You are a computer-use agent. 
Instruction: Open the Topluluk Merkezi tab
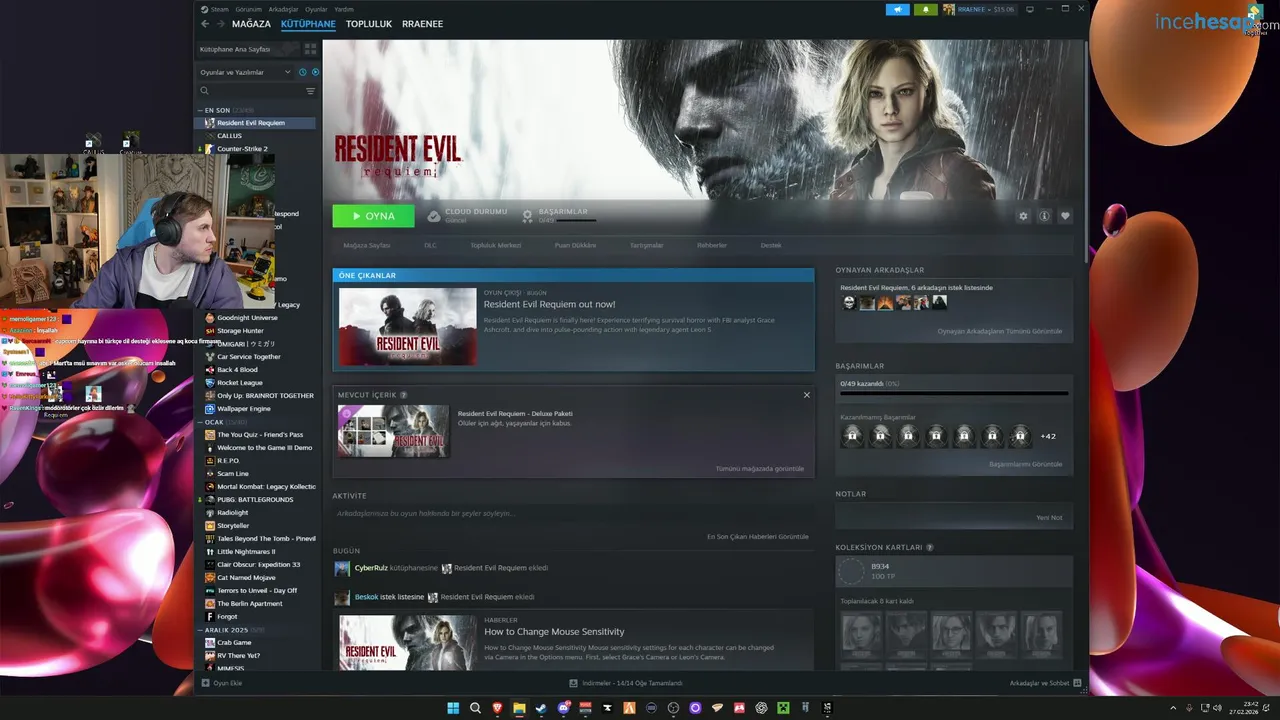click(x=496, y=245)
